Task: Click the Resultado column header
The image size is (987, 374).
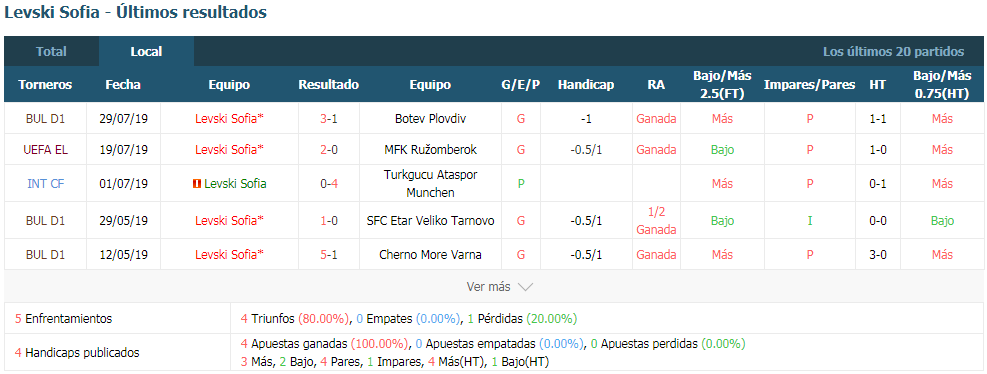Action: pyautogui.click(x=329, y=84)
